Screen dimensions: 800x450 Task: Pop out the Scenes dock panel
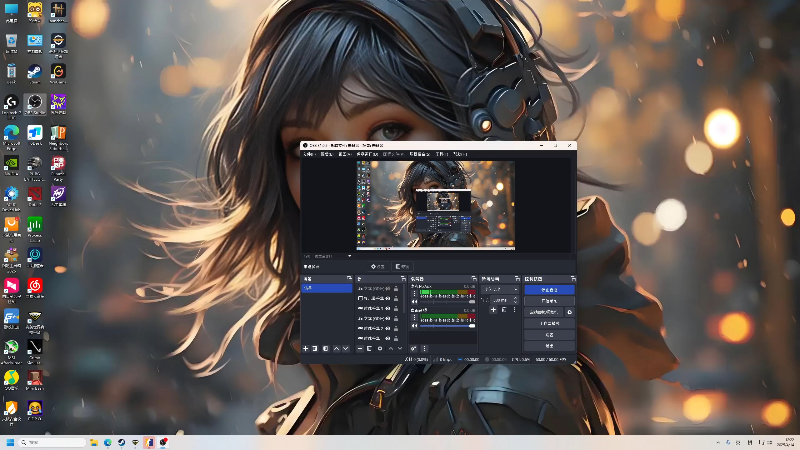click(349, 279)
